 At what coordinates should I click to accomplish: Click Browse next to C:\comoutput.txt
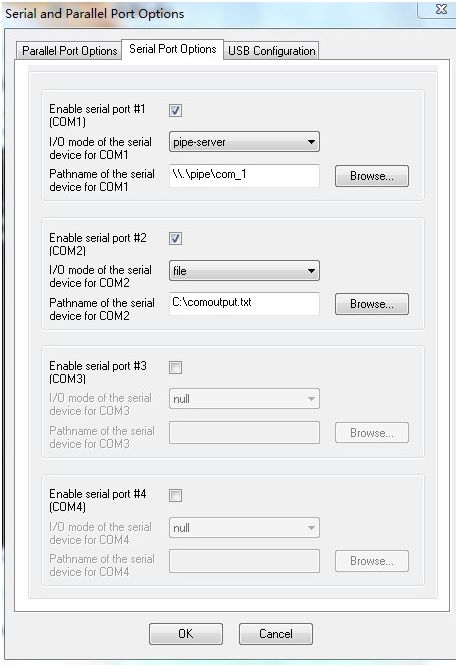click(372, 304)
